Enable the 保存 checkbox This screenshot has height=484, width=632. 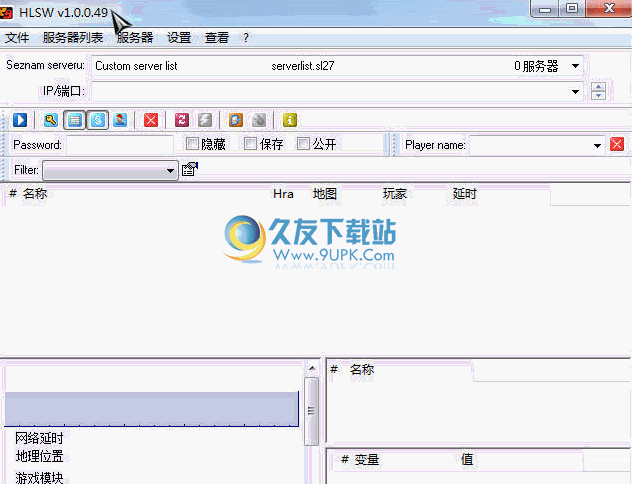(x=251, y=143)
